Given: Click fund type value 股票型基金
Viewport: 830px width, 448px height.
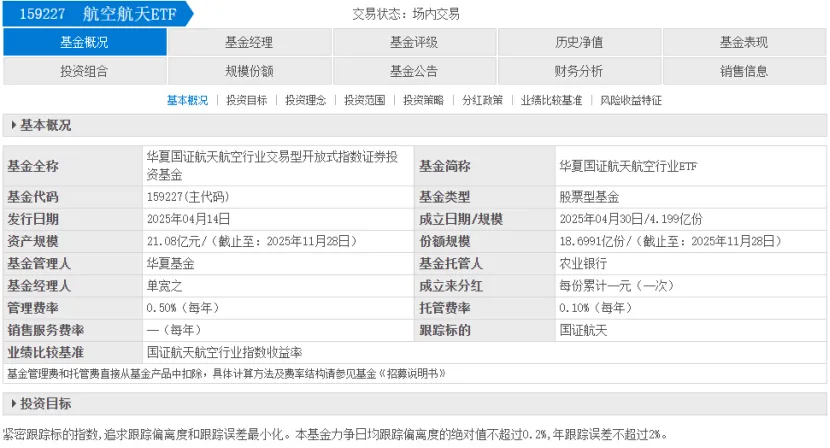Looking at the screenshot, I should point(589,197).
